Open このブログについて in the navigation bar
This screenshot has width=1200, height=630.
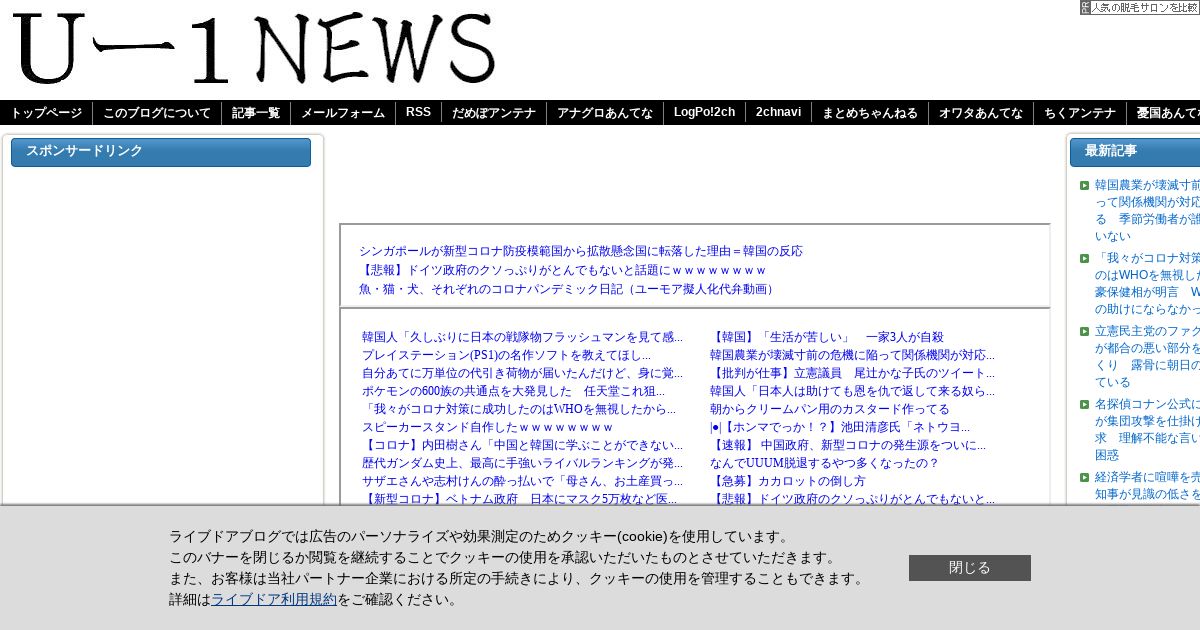click(x=157, y=113)
